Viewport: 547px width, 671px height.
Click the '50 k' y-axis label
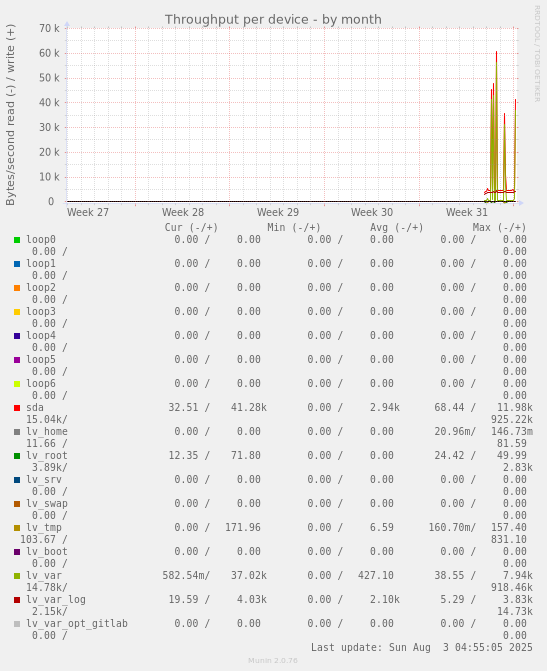50,78
